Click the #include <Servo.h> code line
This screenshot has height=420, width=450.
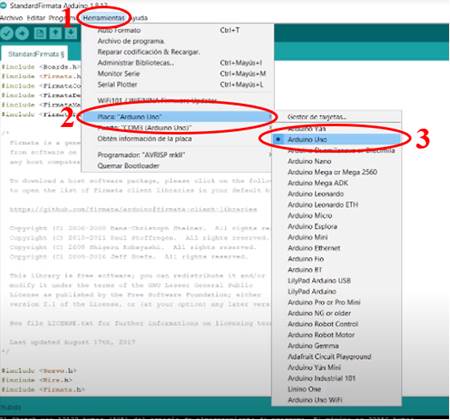(x=39, y=371)
